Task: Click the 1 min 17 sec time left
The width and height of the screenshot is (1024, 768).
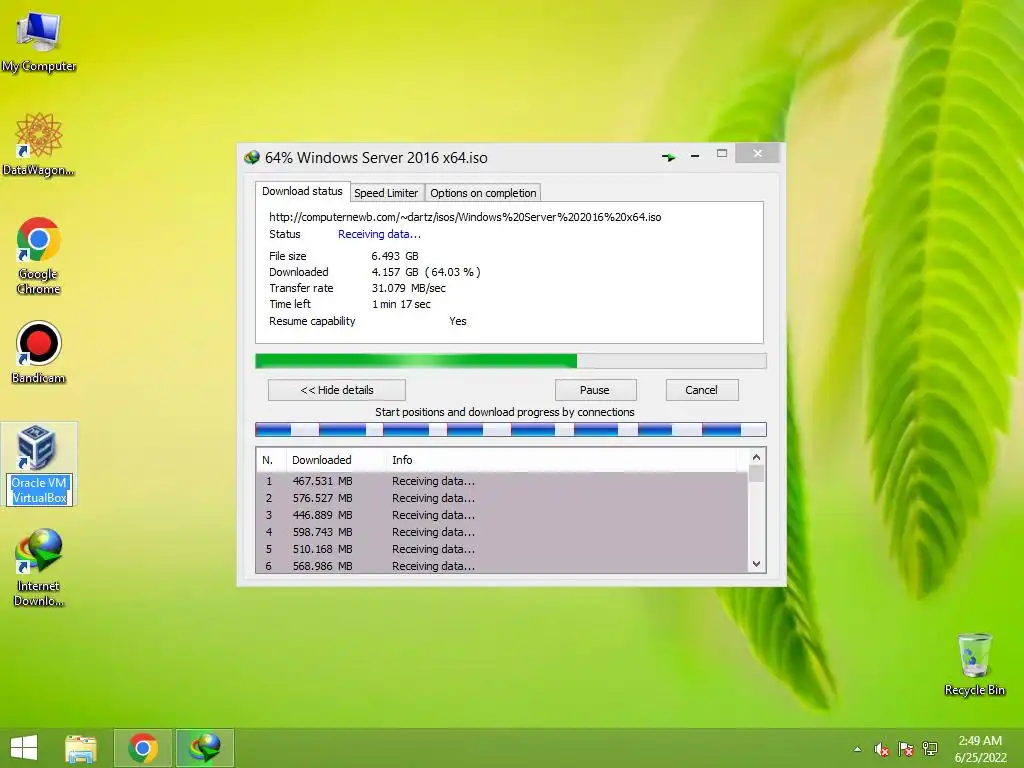Action: (x=401, y=304)
